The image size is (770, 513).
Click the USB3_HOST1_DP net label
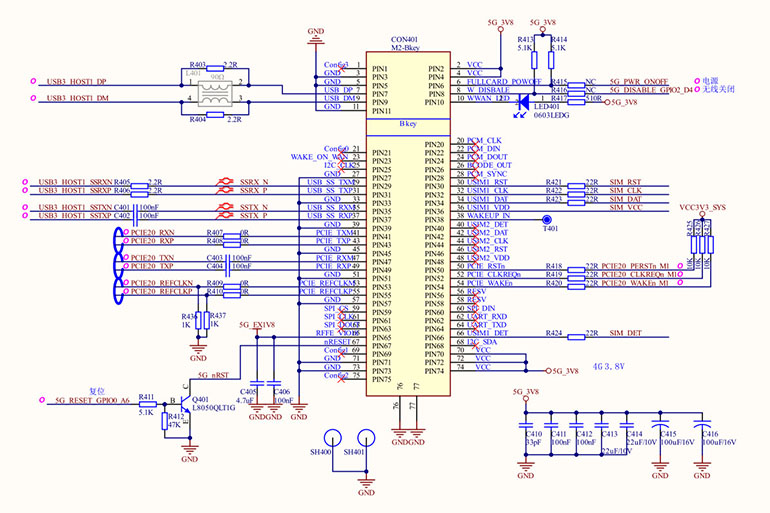76,81
